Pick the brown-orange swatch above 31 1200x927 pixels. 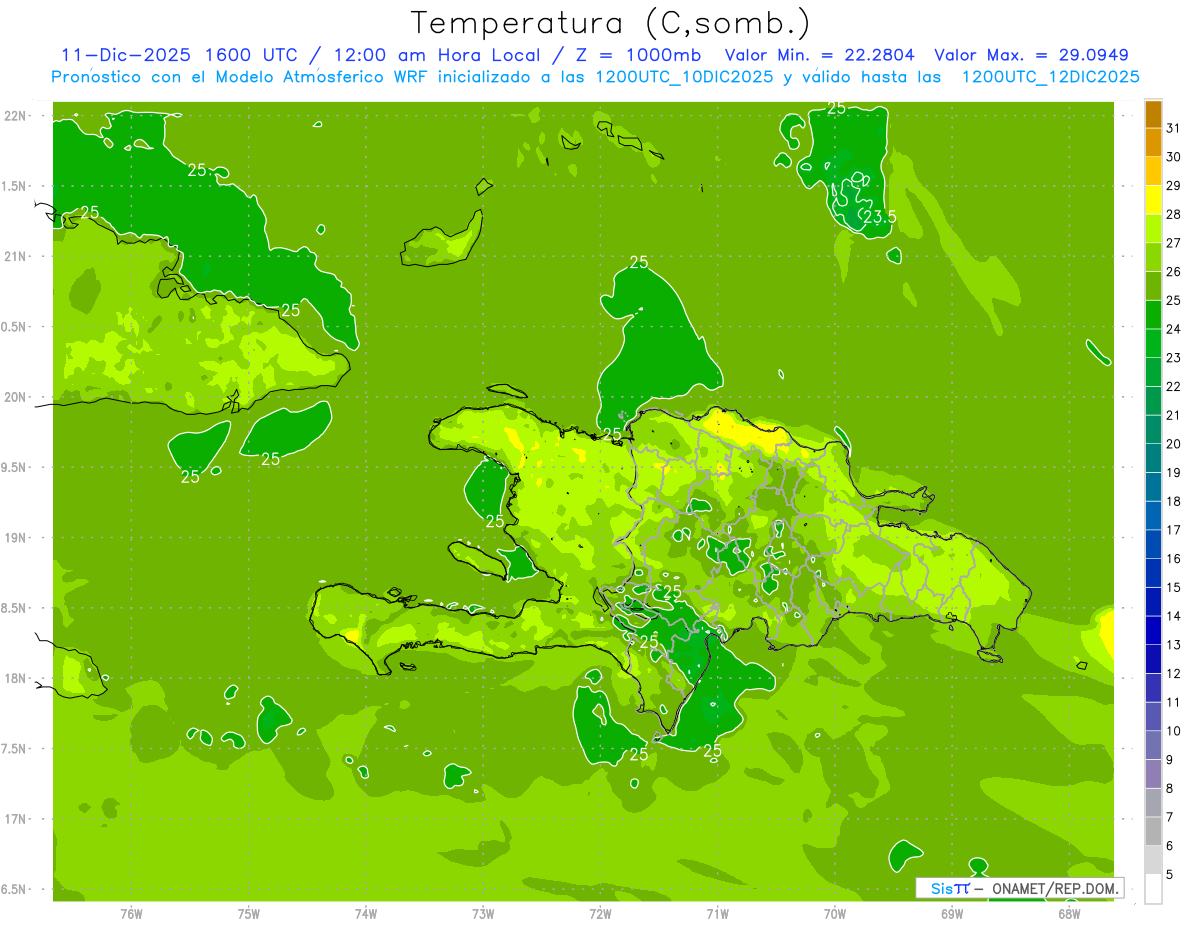[1153, 114]
